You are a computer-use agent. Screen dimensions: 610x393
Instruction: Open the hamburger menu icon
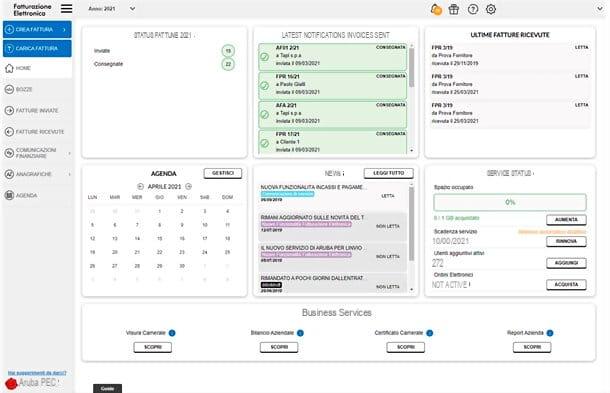pyautogui.click(x=67, y=9)
